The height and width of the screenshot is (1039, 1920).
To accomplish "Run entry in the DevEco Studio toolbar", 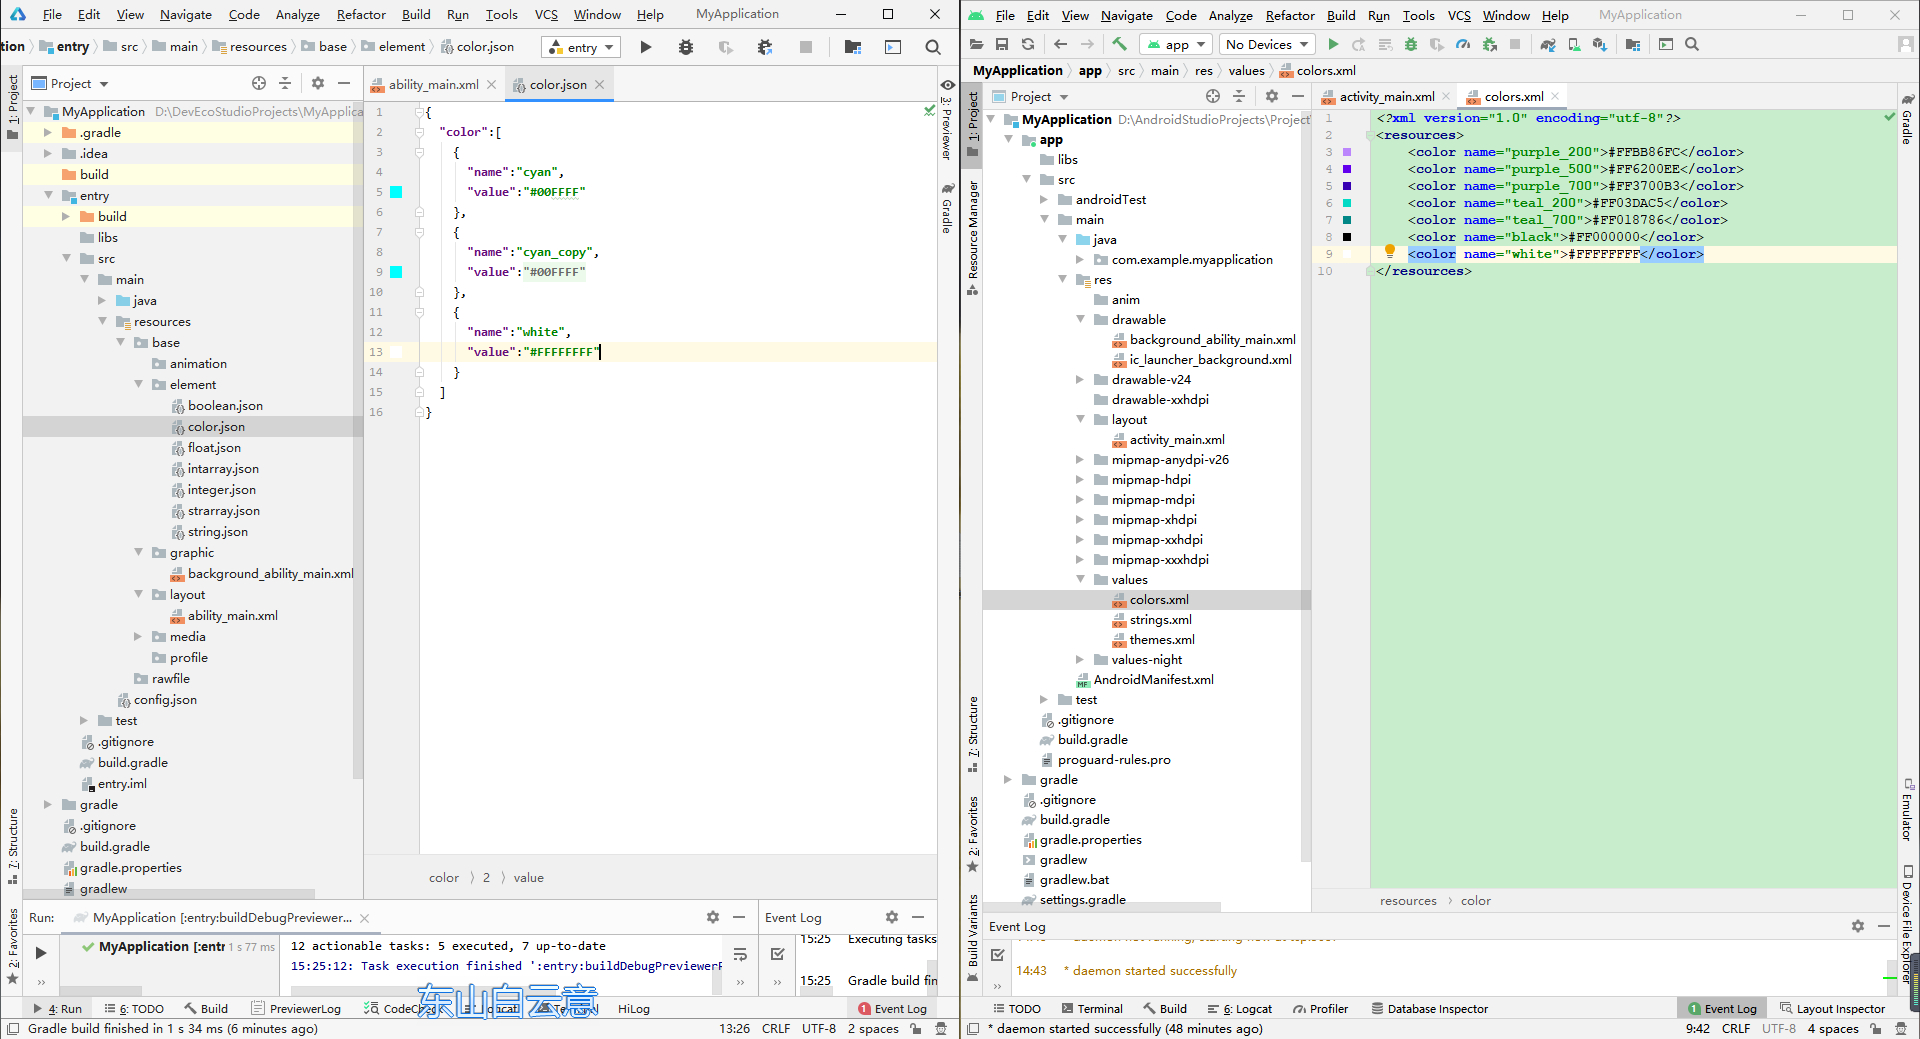I will click(x=646, y=47).
